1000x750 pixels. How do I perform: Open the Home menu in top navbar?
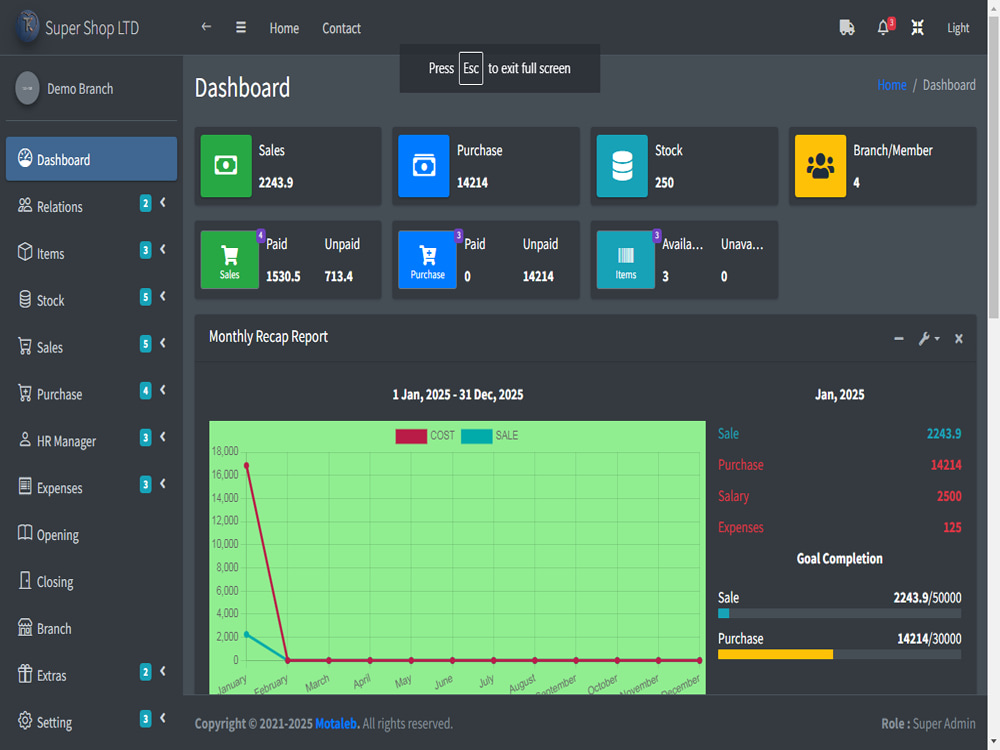[x=284, y=28]
